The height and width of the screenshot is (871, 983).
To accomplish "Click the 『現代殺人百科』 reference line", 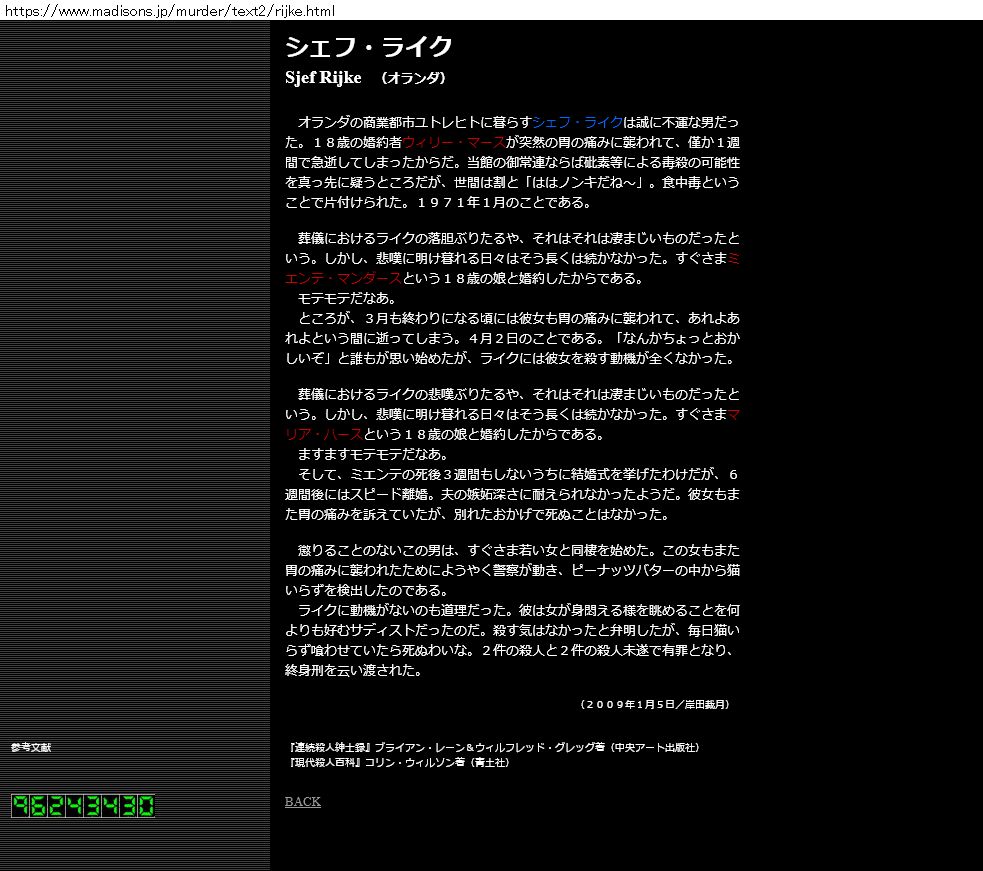I will 398,762.
